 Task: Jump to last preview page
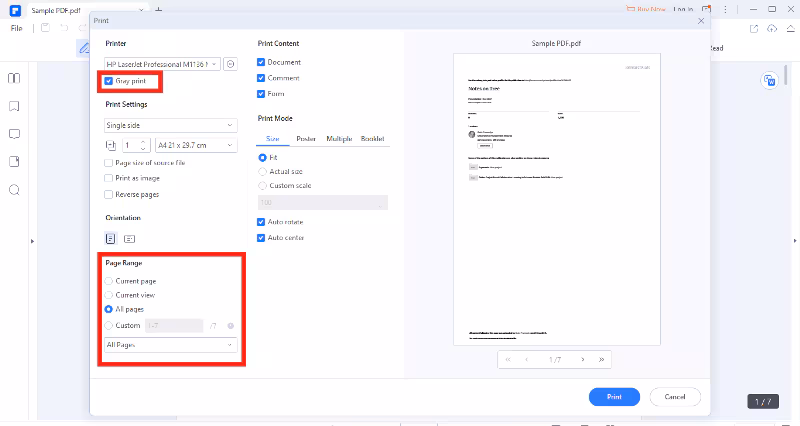(x=601, y=358)
